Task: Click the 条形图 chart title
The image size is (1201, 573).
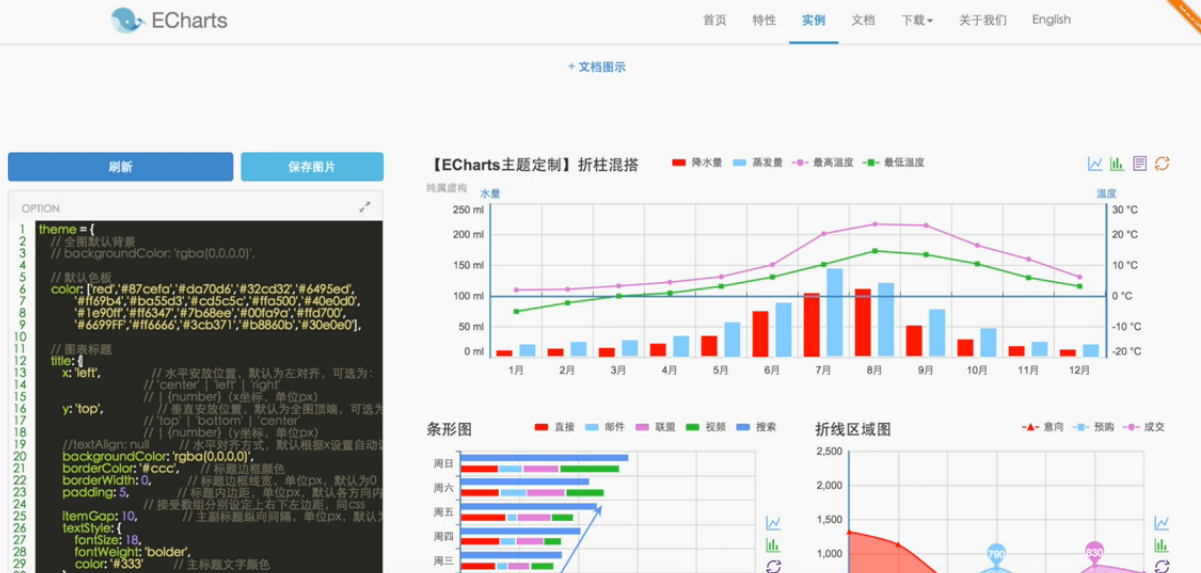Action: coord(449,429)
